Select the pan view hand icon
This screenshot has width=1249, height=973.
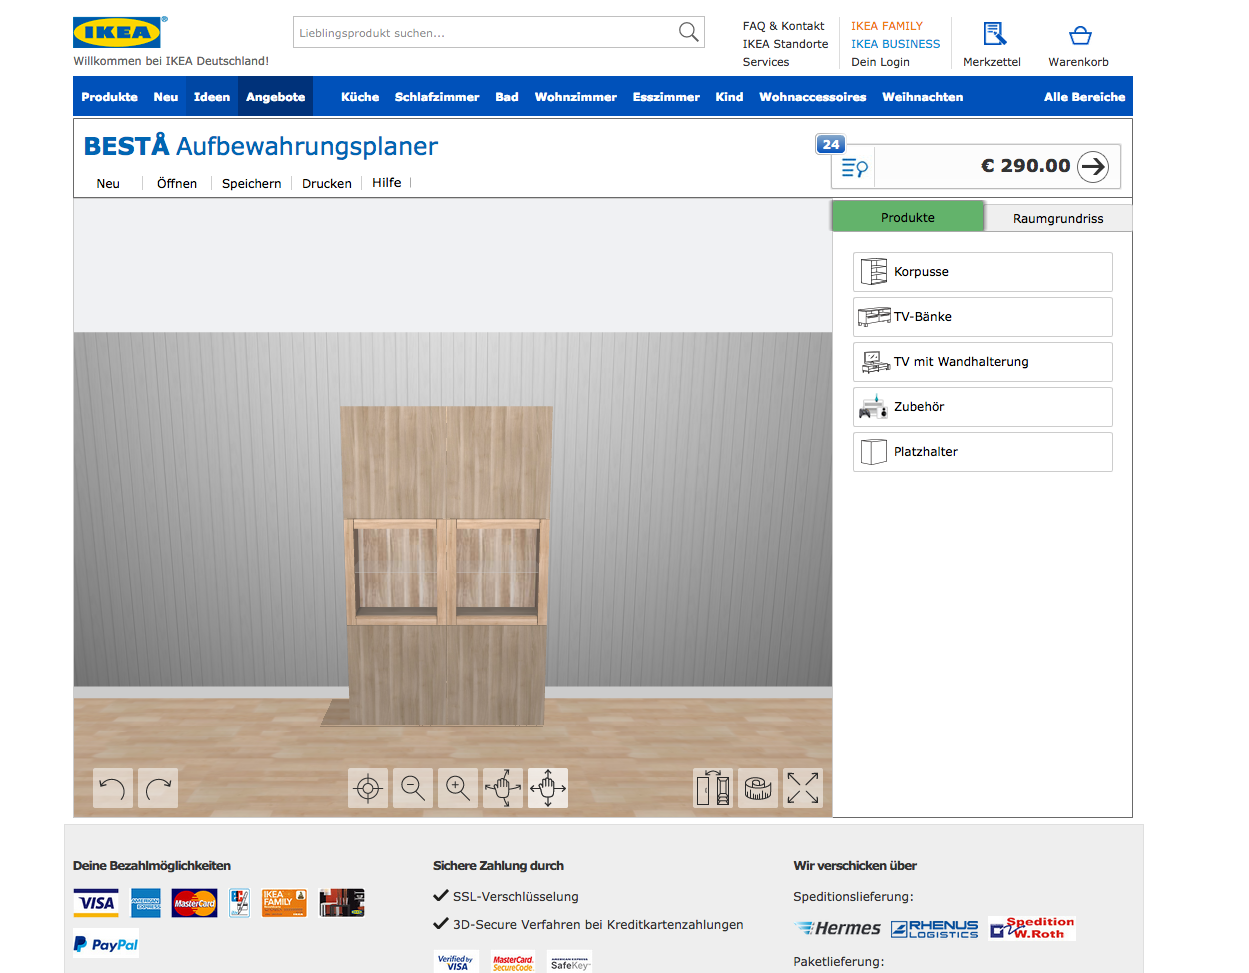(x=548, y=788)
